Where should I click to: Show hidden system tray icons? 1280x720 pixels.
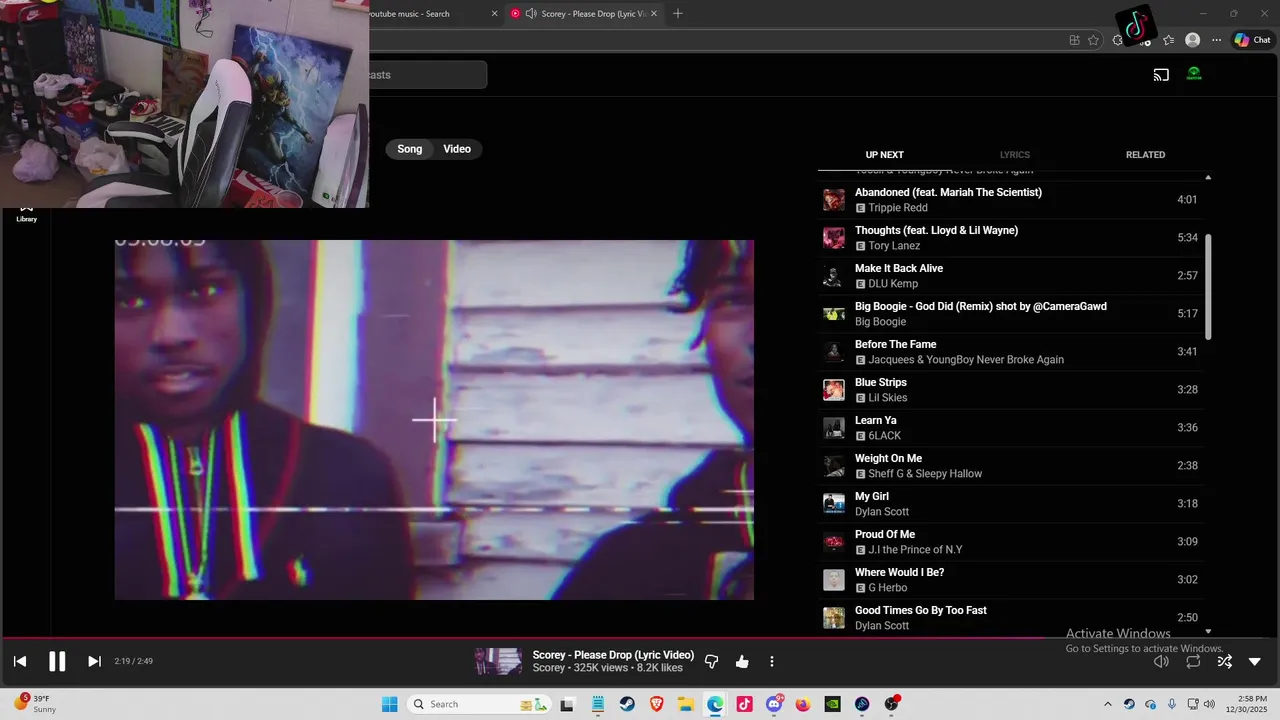pos(1107,704)
